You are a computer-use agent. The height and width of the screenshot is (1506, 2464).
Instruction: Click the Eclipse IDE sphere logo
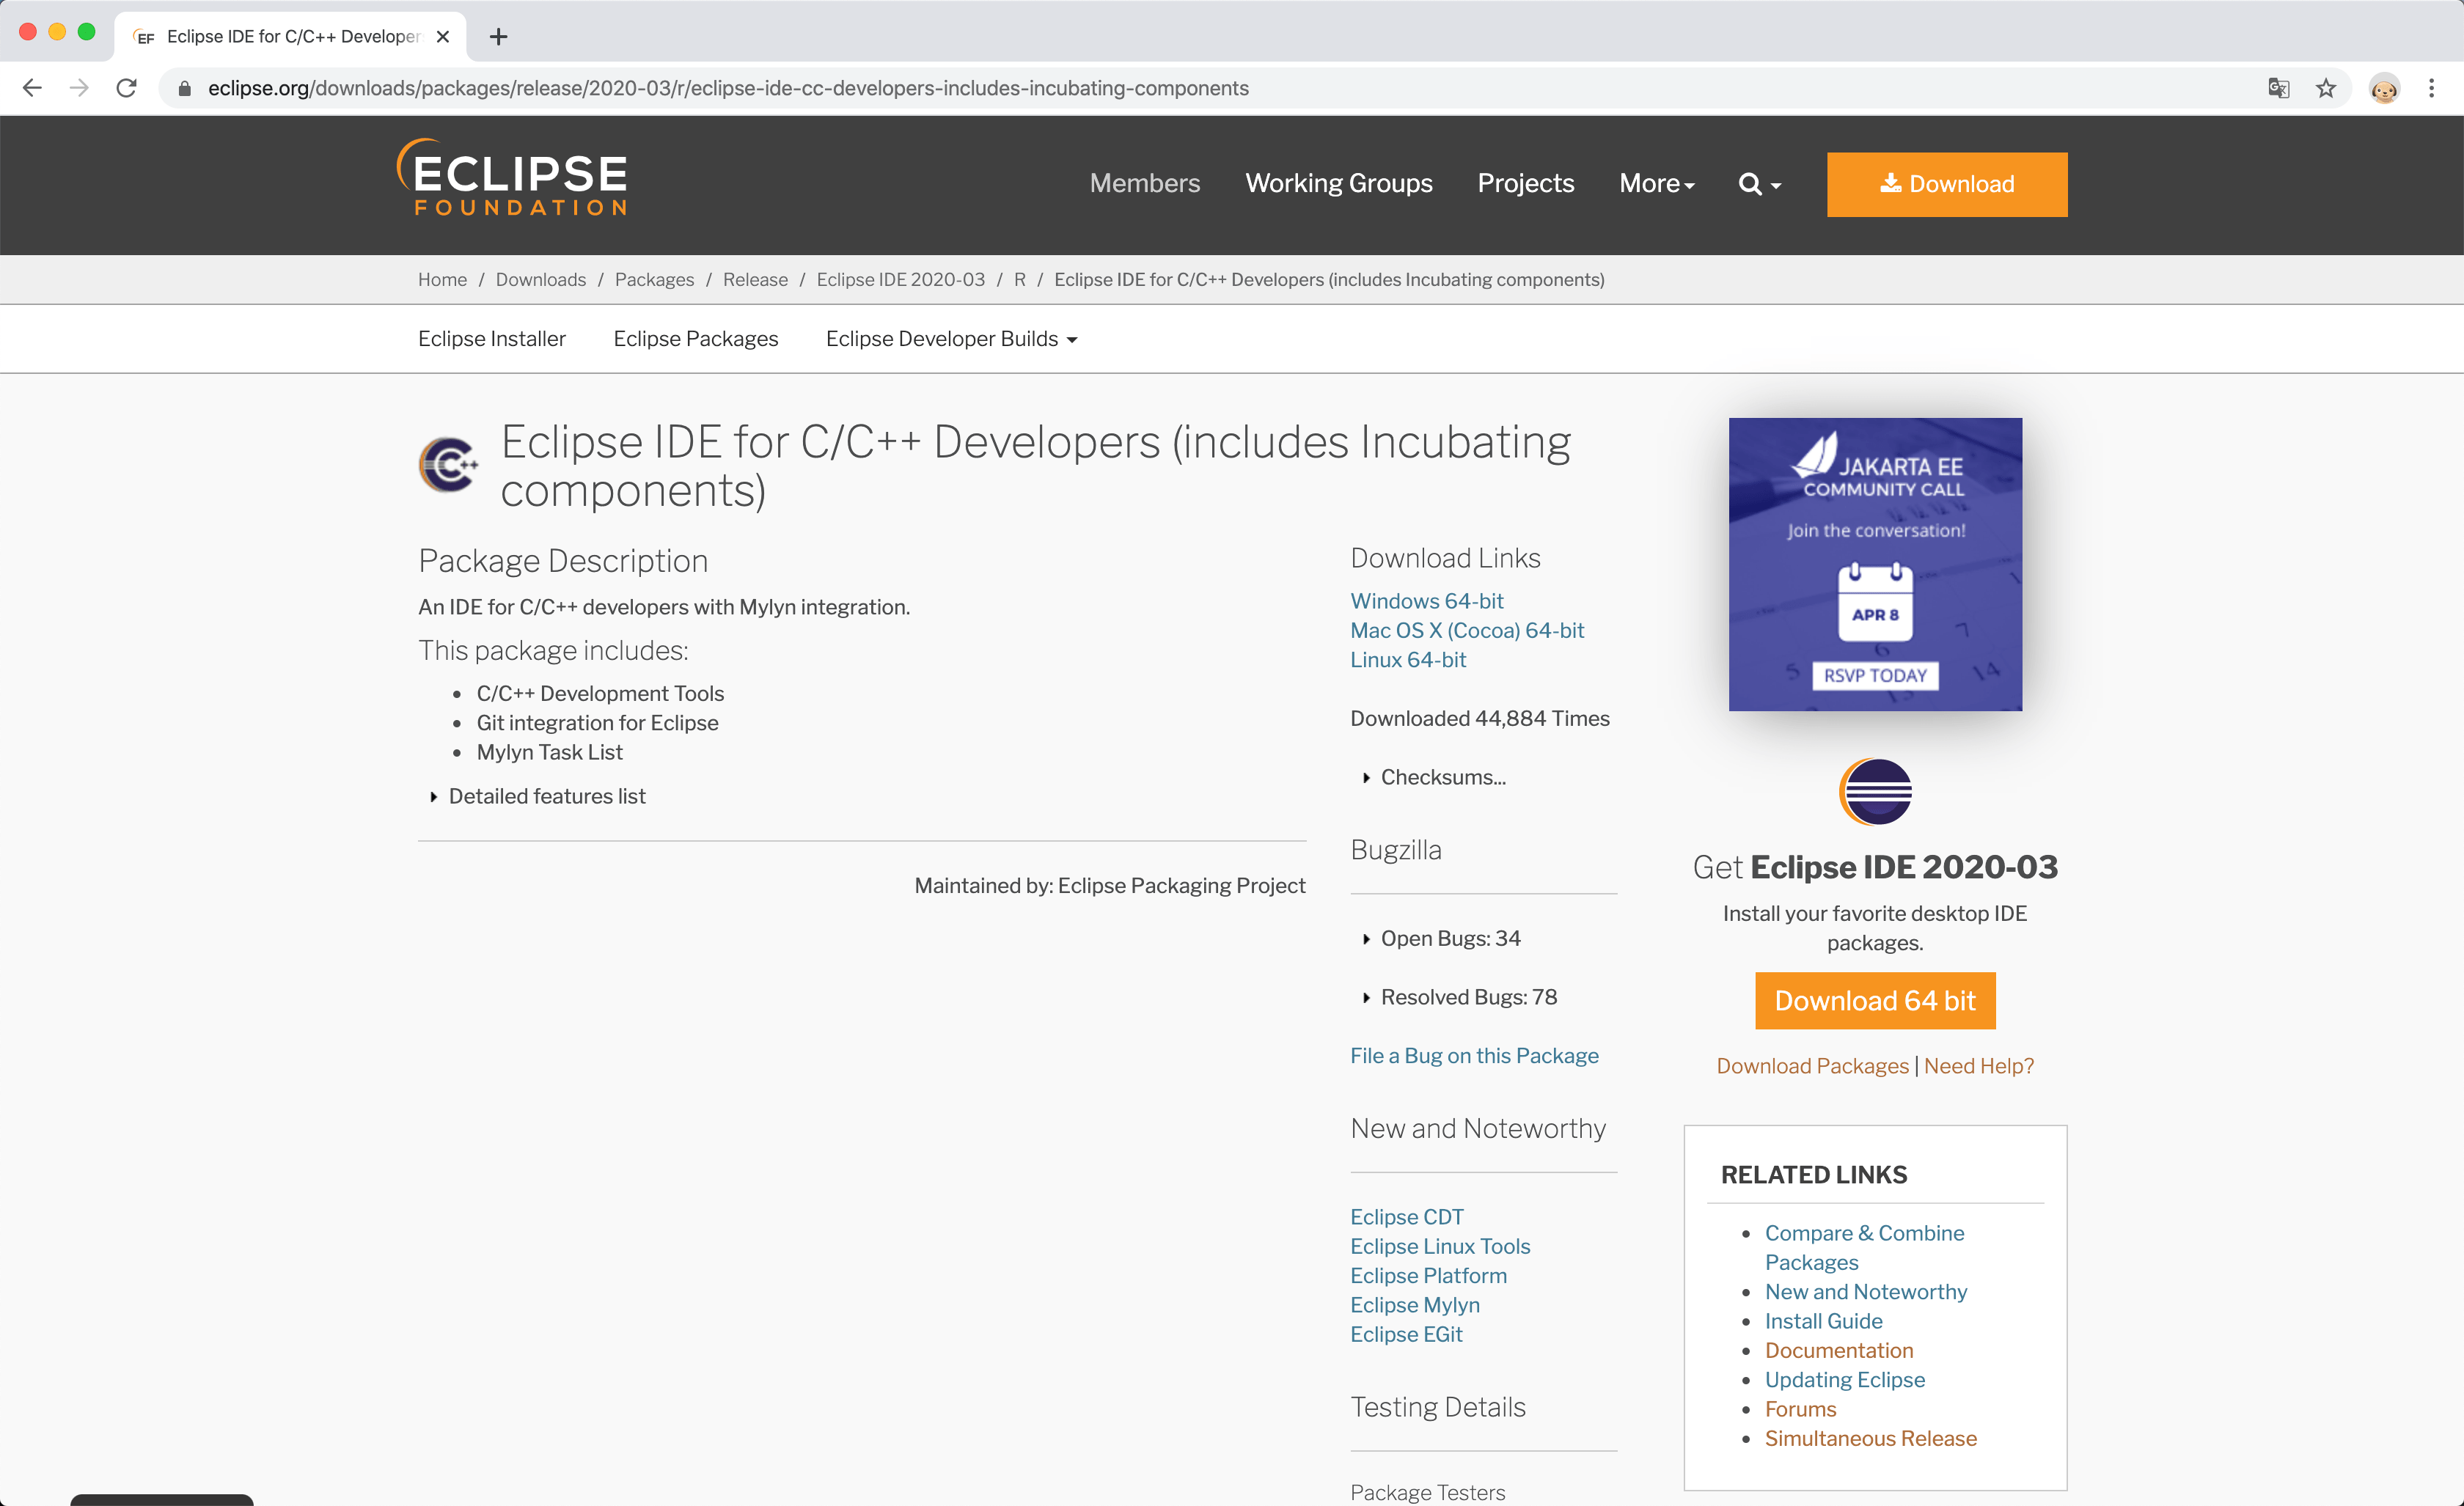[x=1875, y=791]
